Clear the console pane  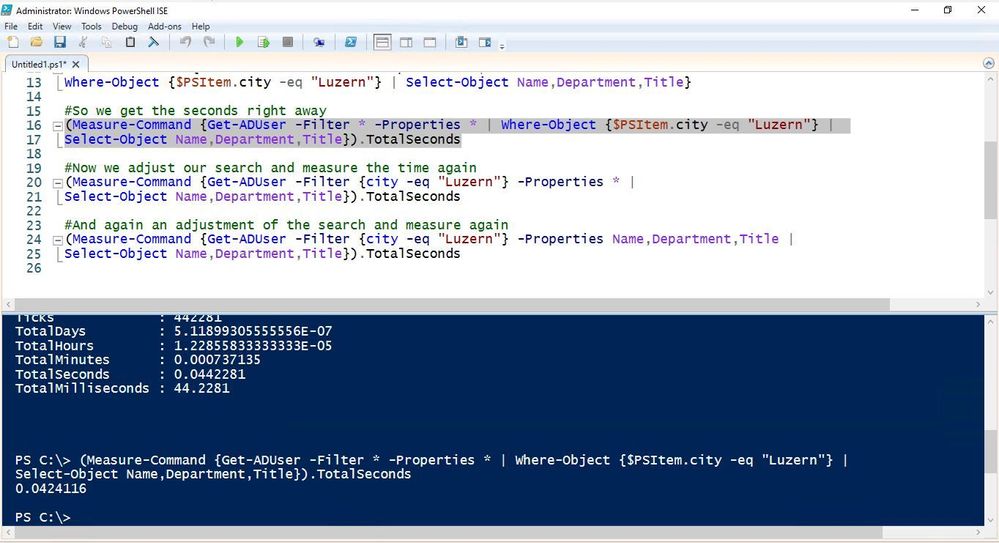pyautogui.click(x=154, y=43)
